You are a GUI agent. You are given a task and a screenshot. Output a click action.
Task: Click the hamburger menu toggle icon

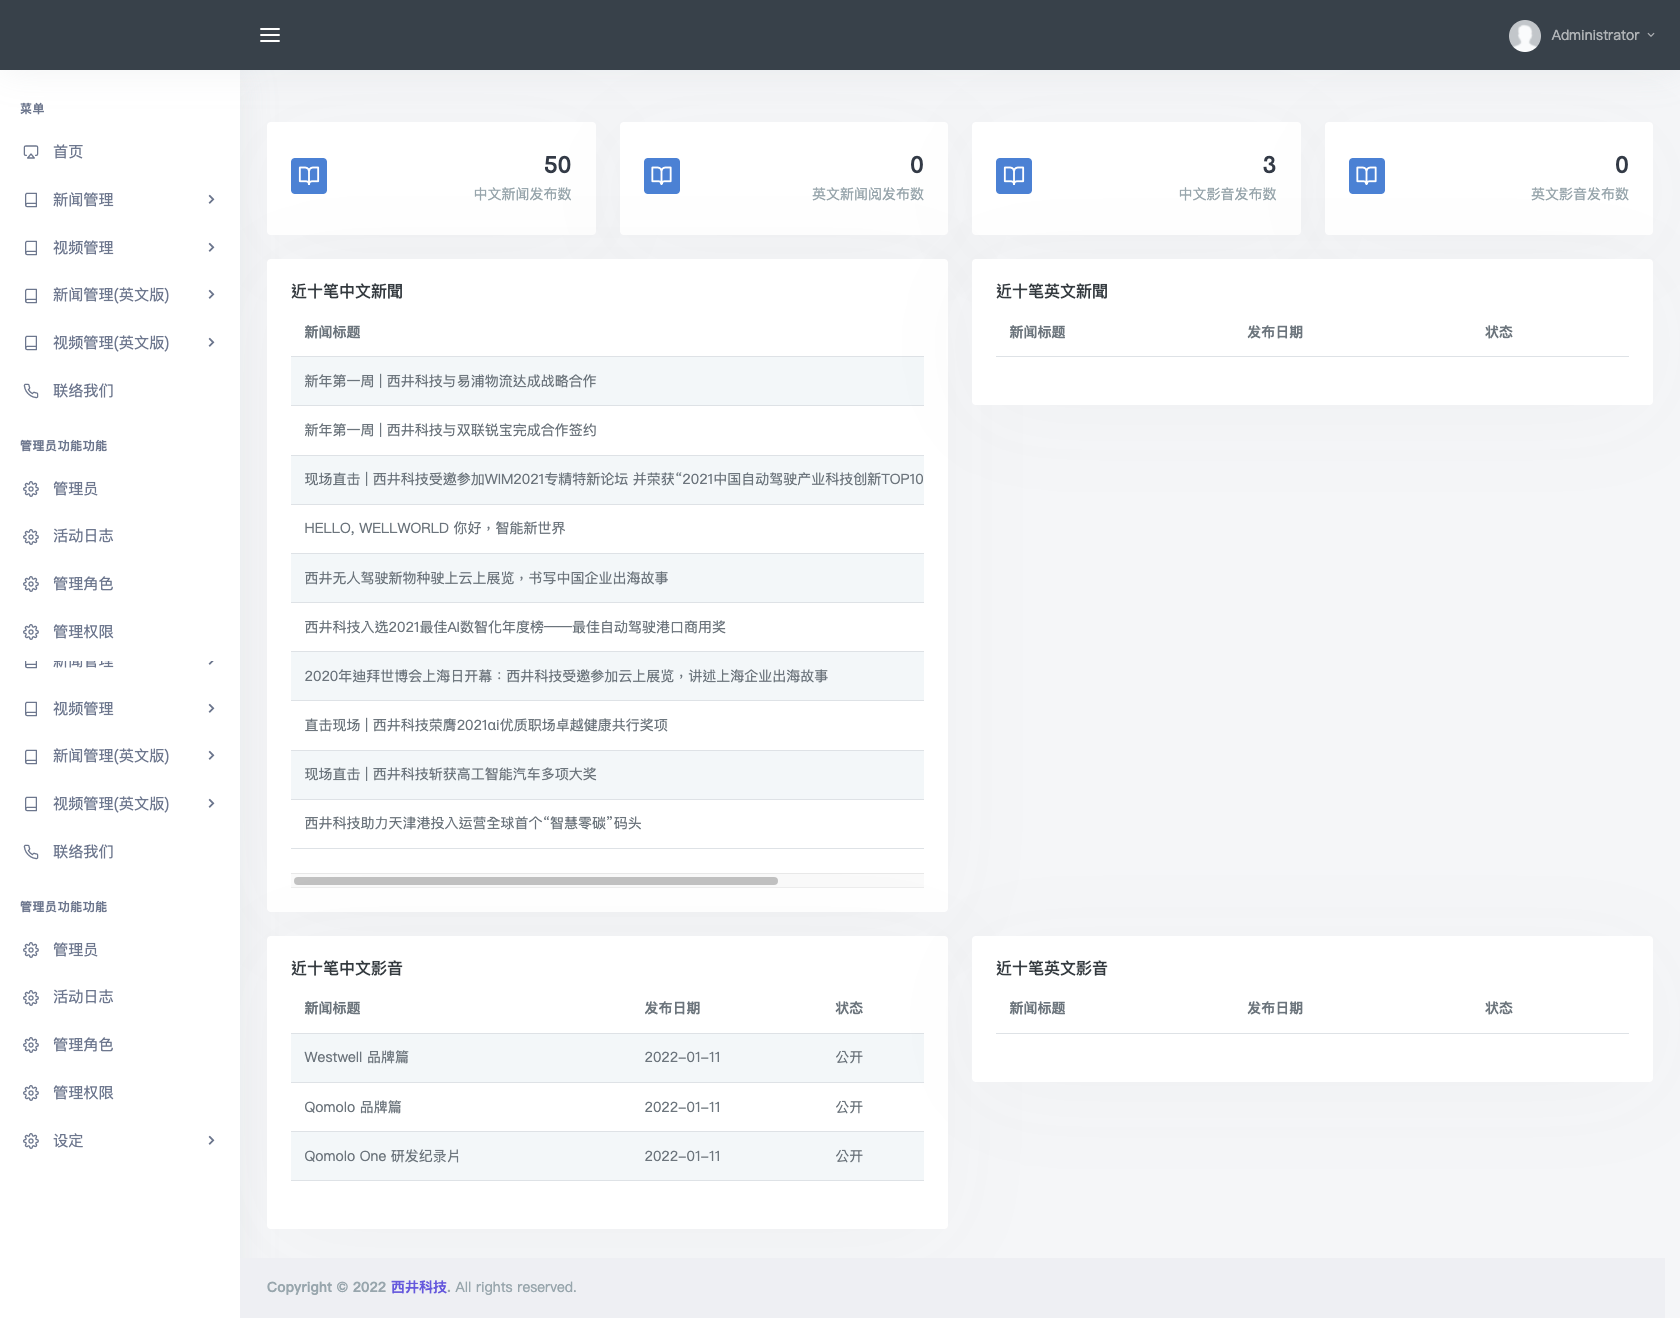coord(270,35)
